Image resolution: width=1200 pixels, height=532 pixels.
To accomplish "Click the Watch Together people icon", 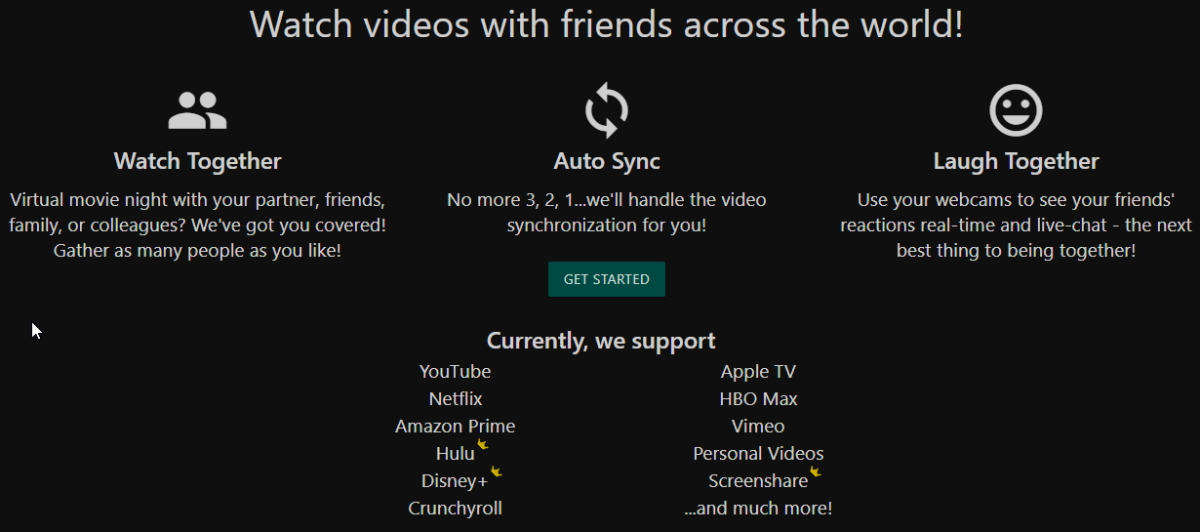I will pos(197,111).
